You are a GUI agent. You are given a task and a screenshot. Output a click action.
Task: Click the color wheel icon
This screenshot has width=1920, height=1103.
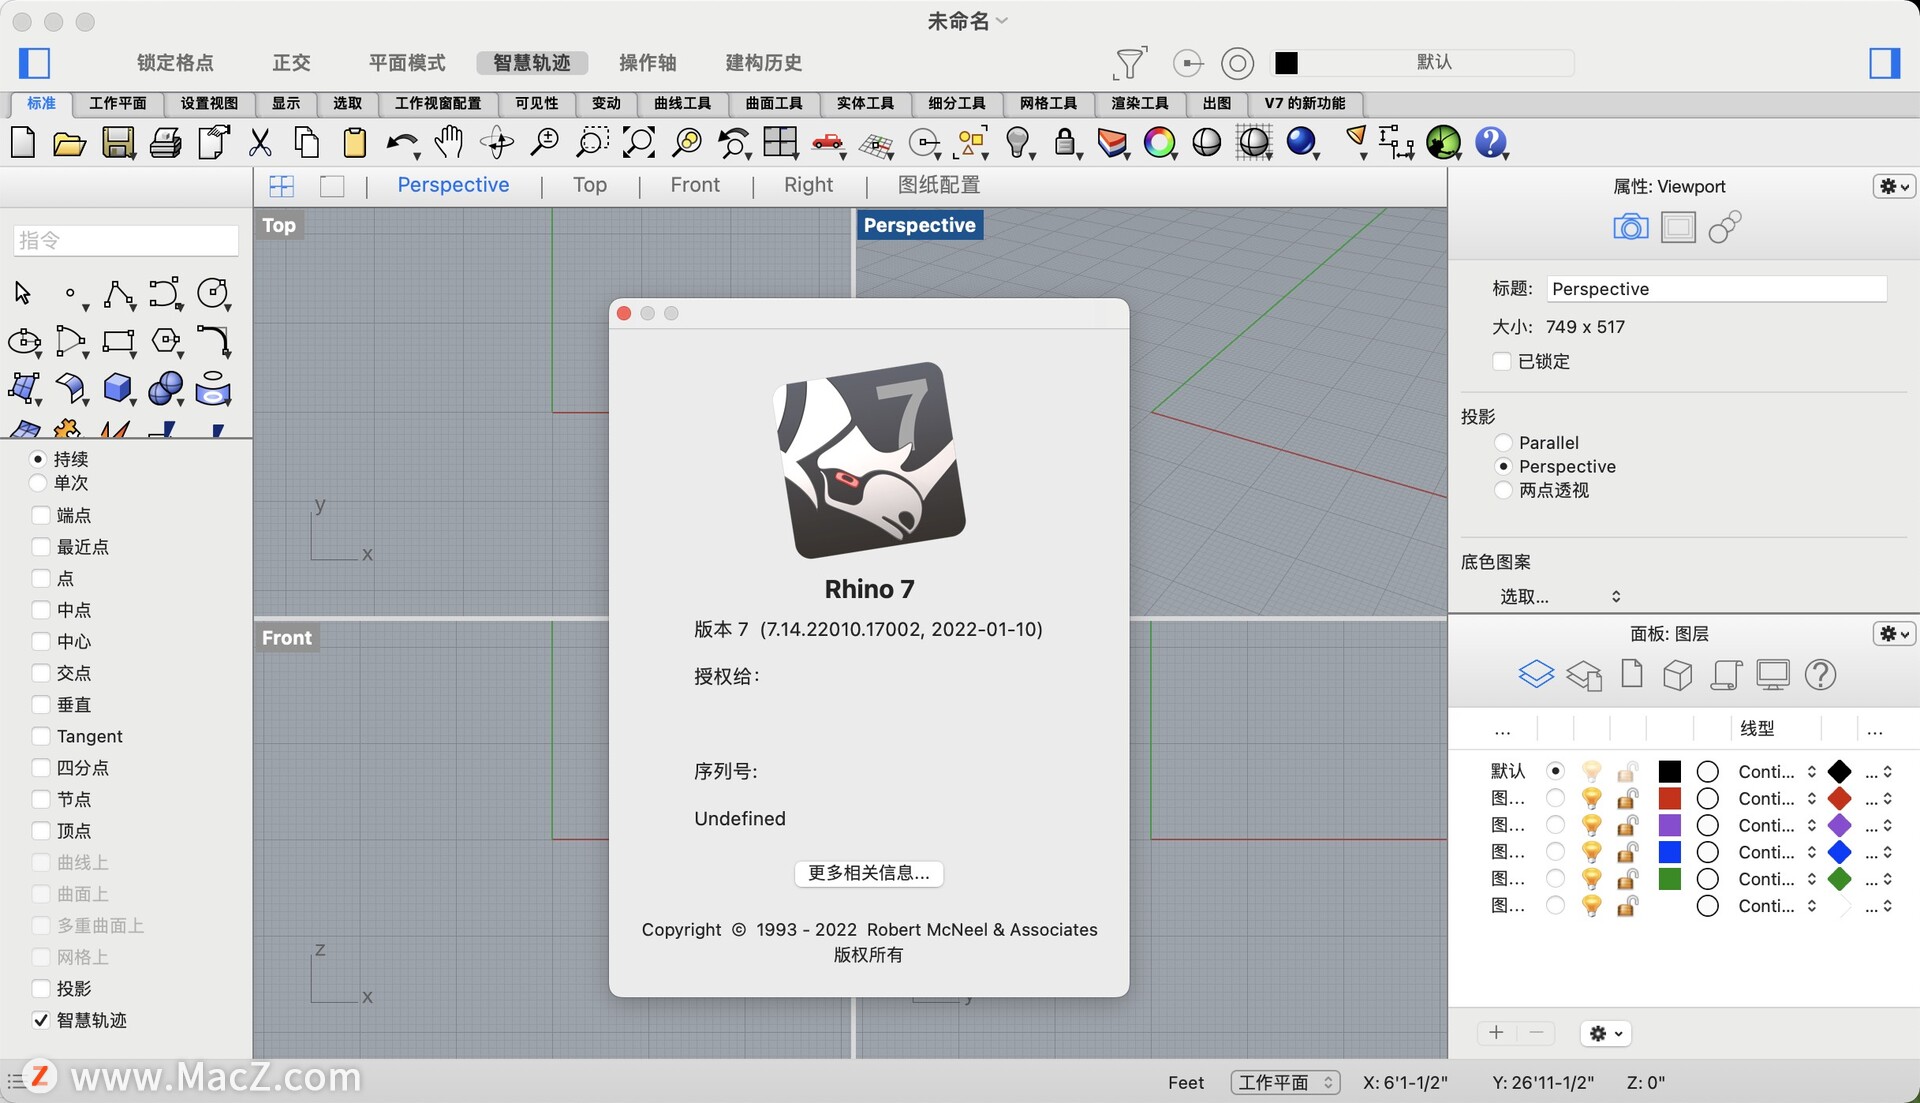[x=1159, y=143]
